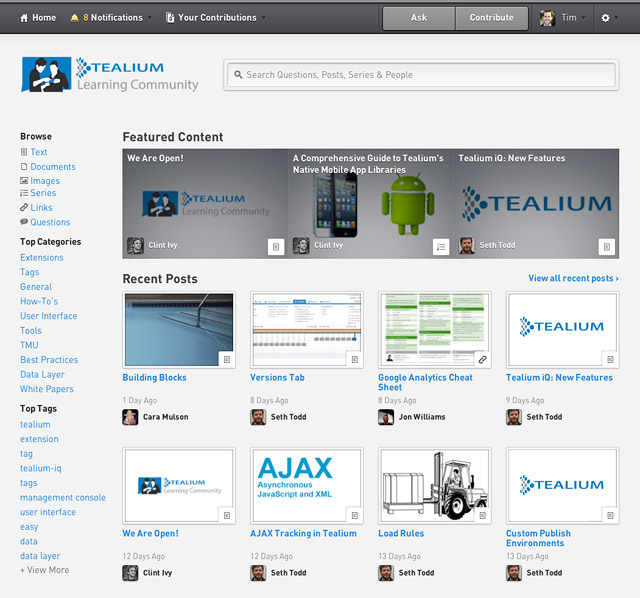Viewport: 640px width, 598px height.
Task: Click the Your Contributions document icon
Action: pyautogui.click(x=170, y=18)
